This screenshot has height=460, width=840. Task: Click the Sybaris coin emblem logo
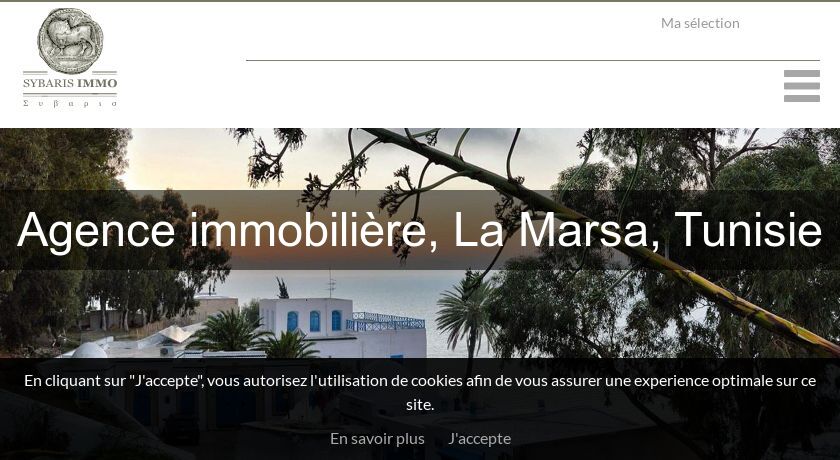point(70,41)
